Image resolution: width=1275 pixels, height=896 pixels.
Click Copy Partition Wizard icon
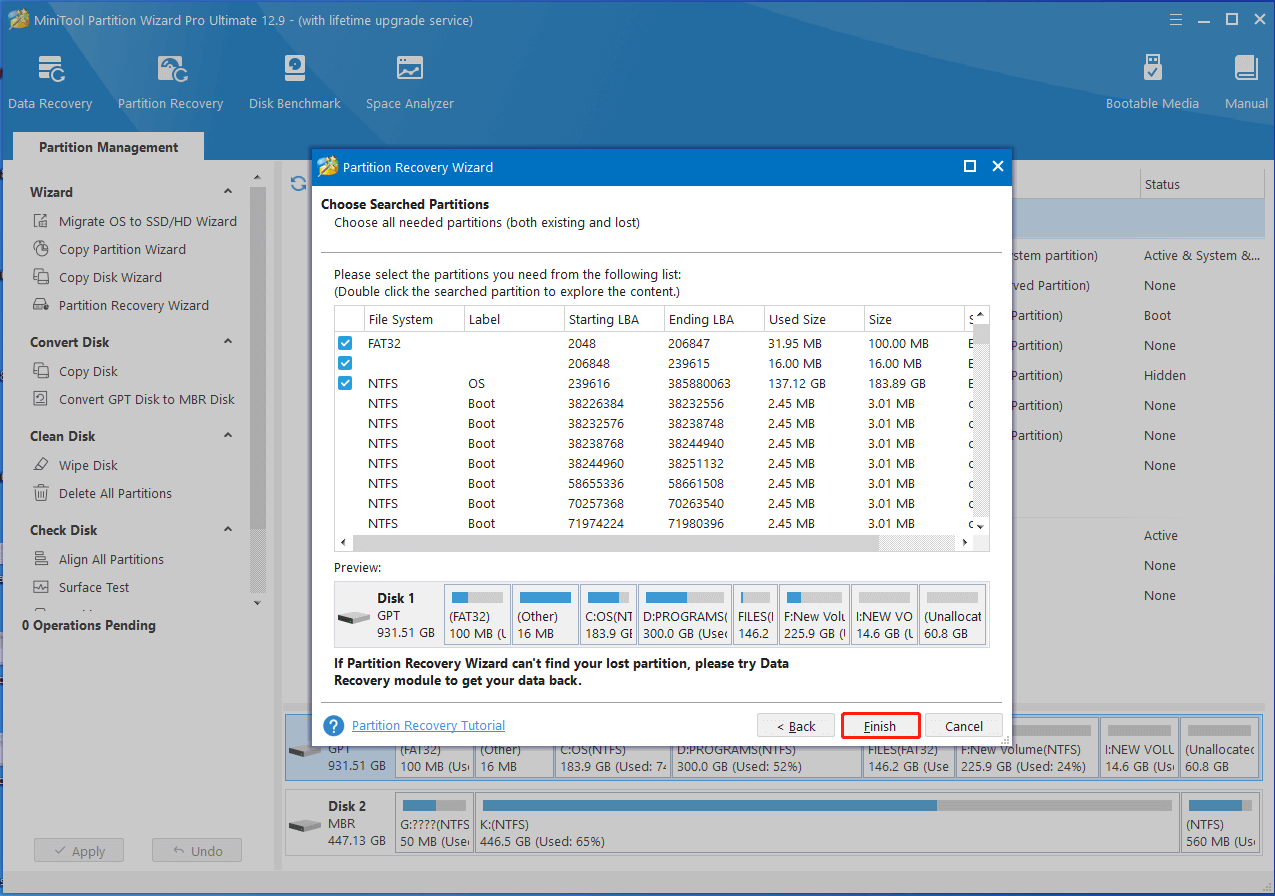click(41, 249)
